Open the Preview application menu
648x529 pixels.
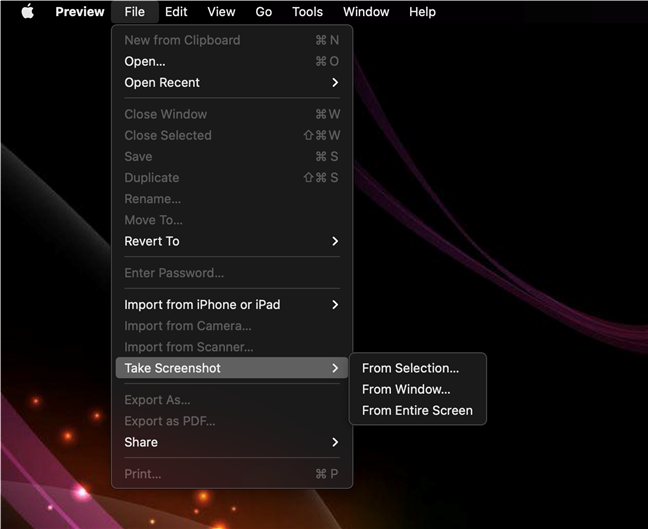pyautogui.click(x=80, y=12)
